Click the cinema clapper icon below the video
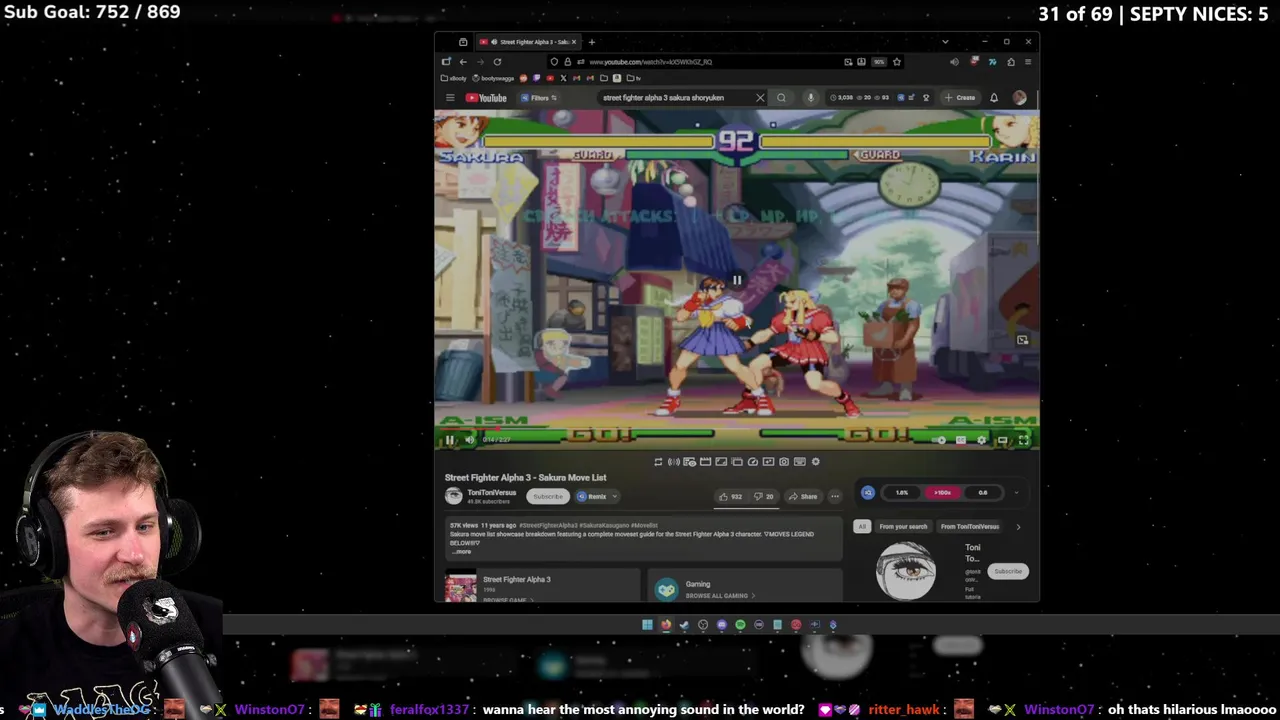 (x=705, y=461)
